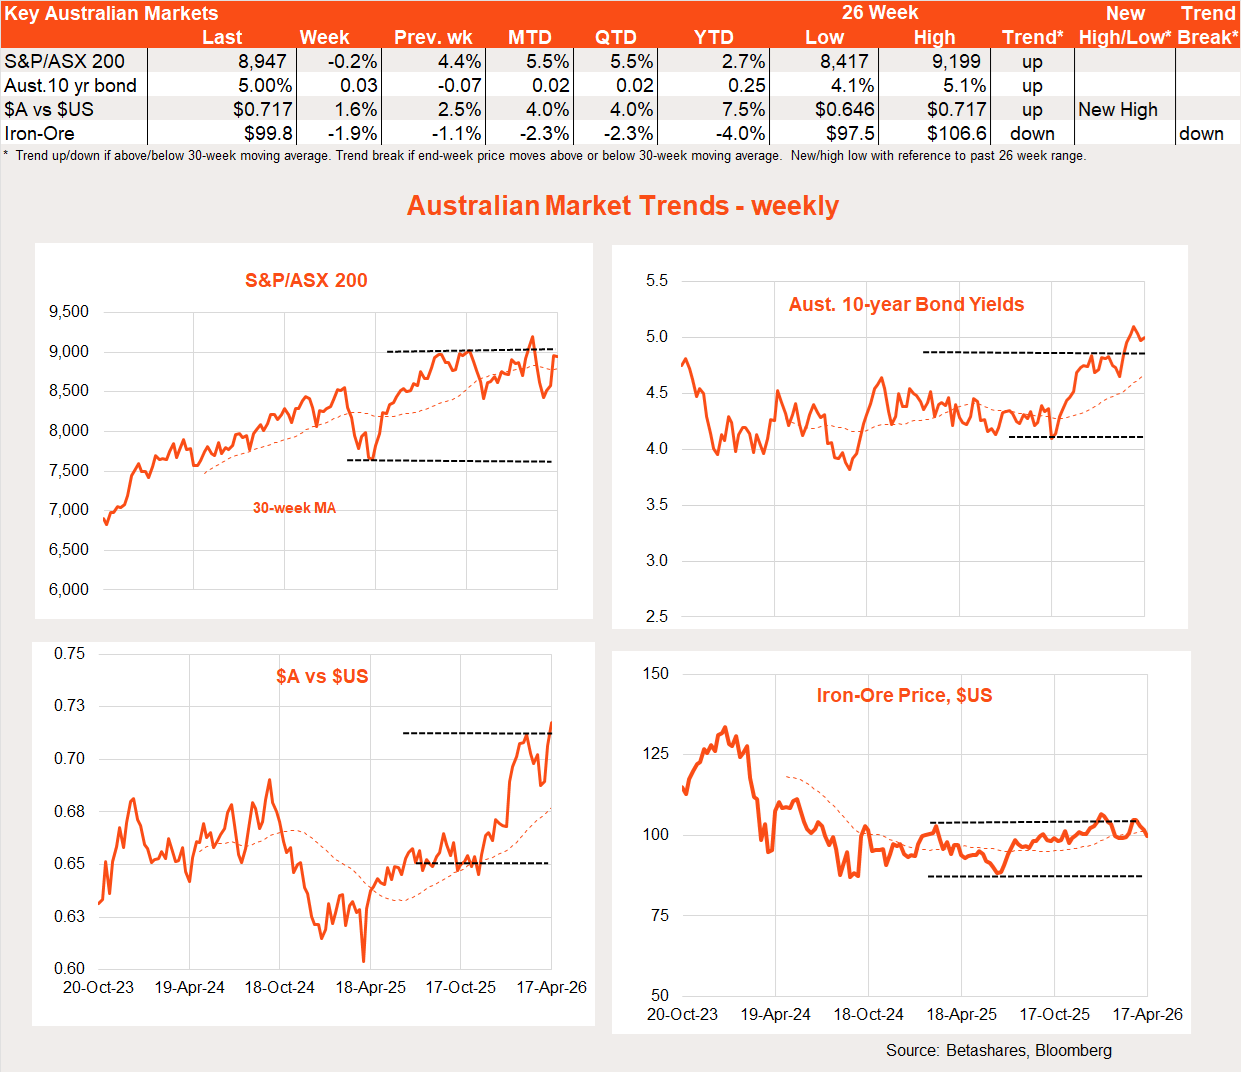1241x1072 pixels.
Task: Select the Aust. 10-year Bond Yields chart title
Action: coord(906,305)
